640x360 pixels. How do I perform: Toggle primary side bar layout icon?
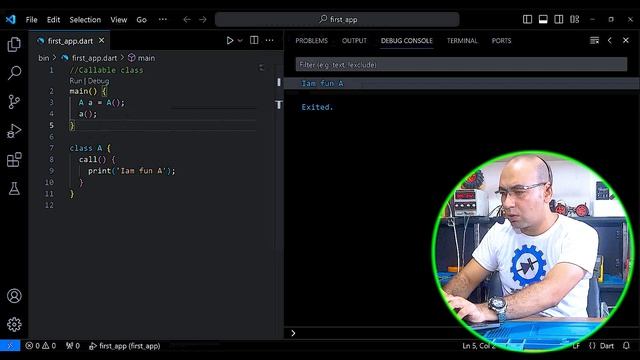(527, 19)
